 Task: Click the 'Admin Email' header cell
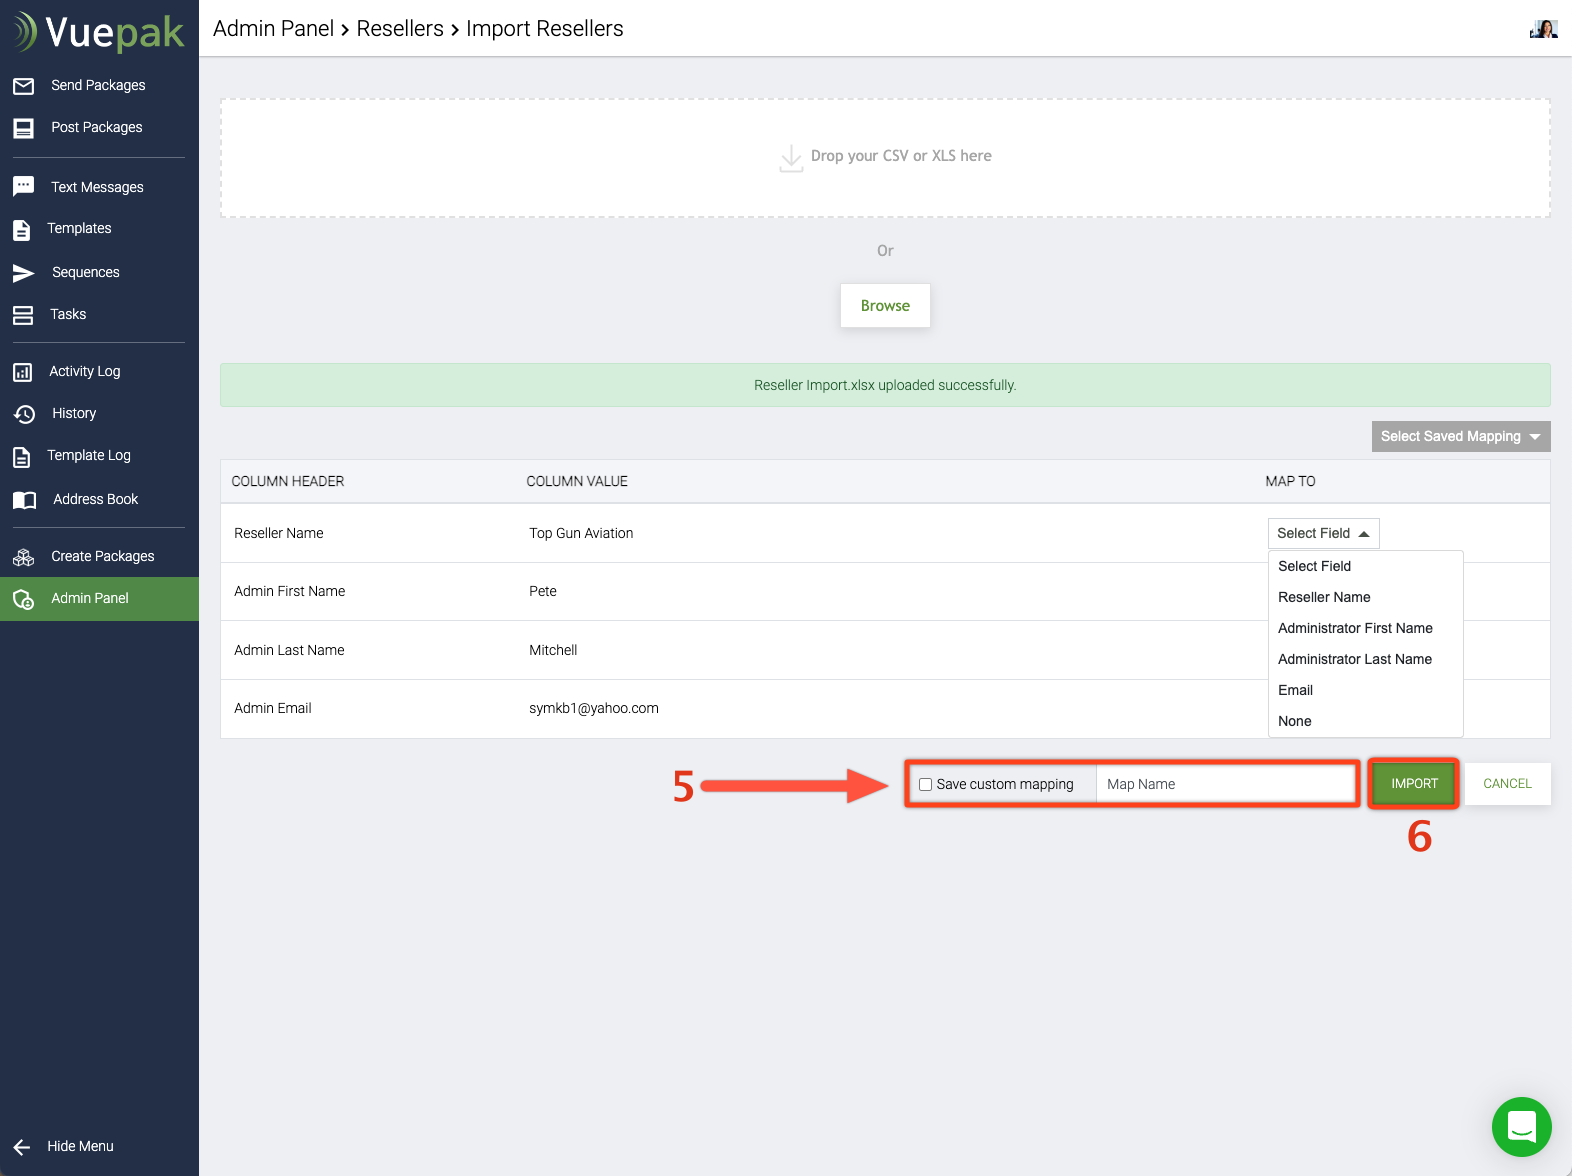[x=273, y=708]
